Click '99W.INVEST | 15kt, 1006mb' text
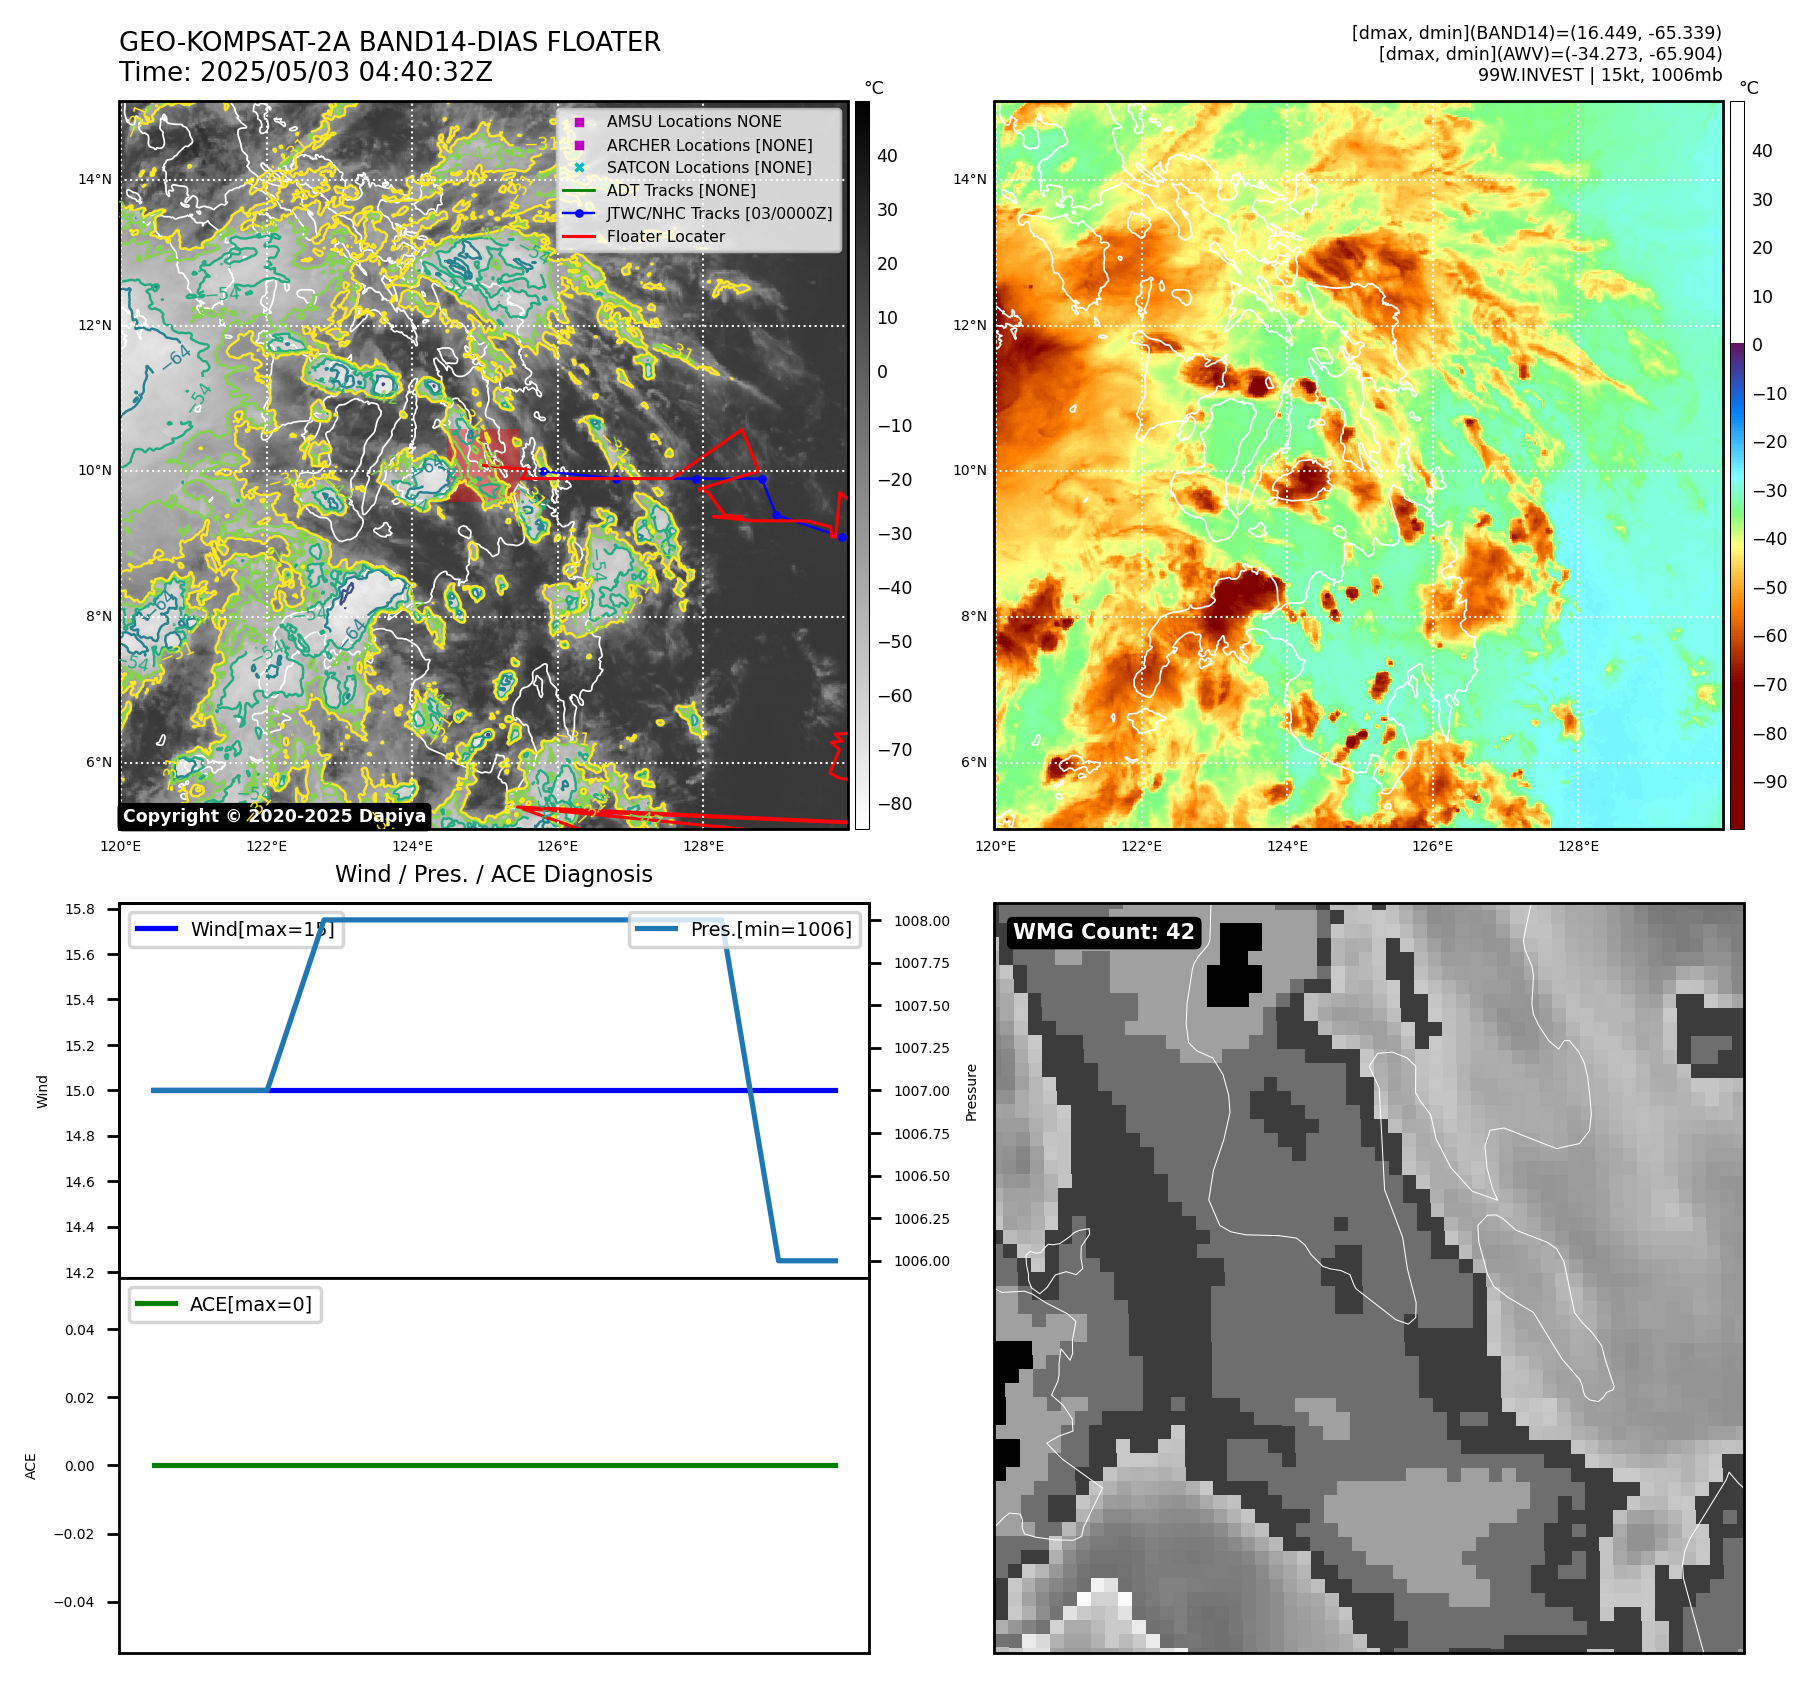 1600,75
